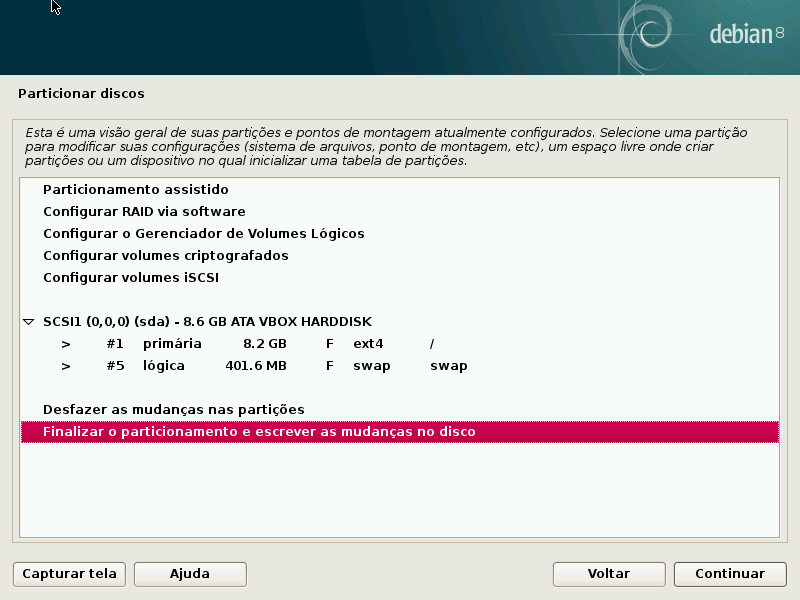Click the arrow beside partition #1
This screenshot has width=800, height=600.
pyautogui.click(x=66, y=344)
